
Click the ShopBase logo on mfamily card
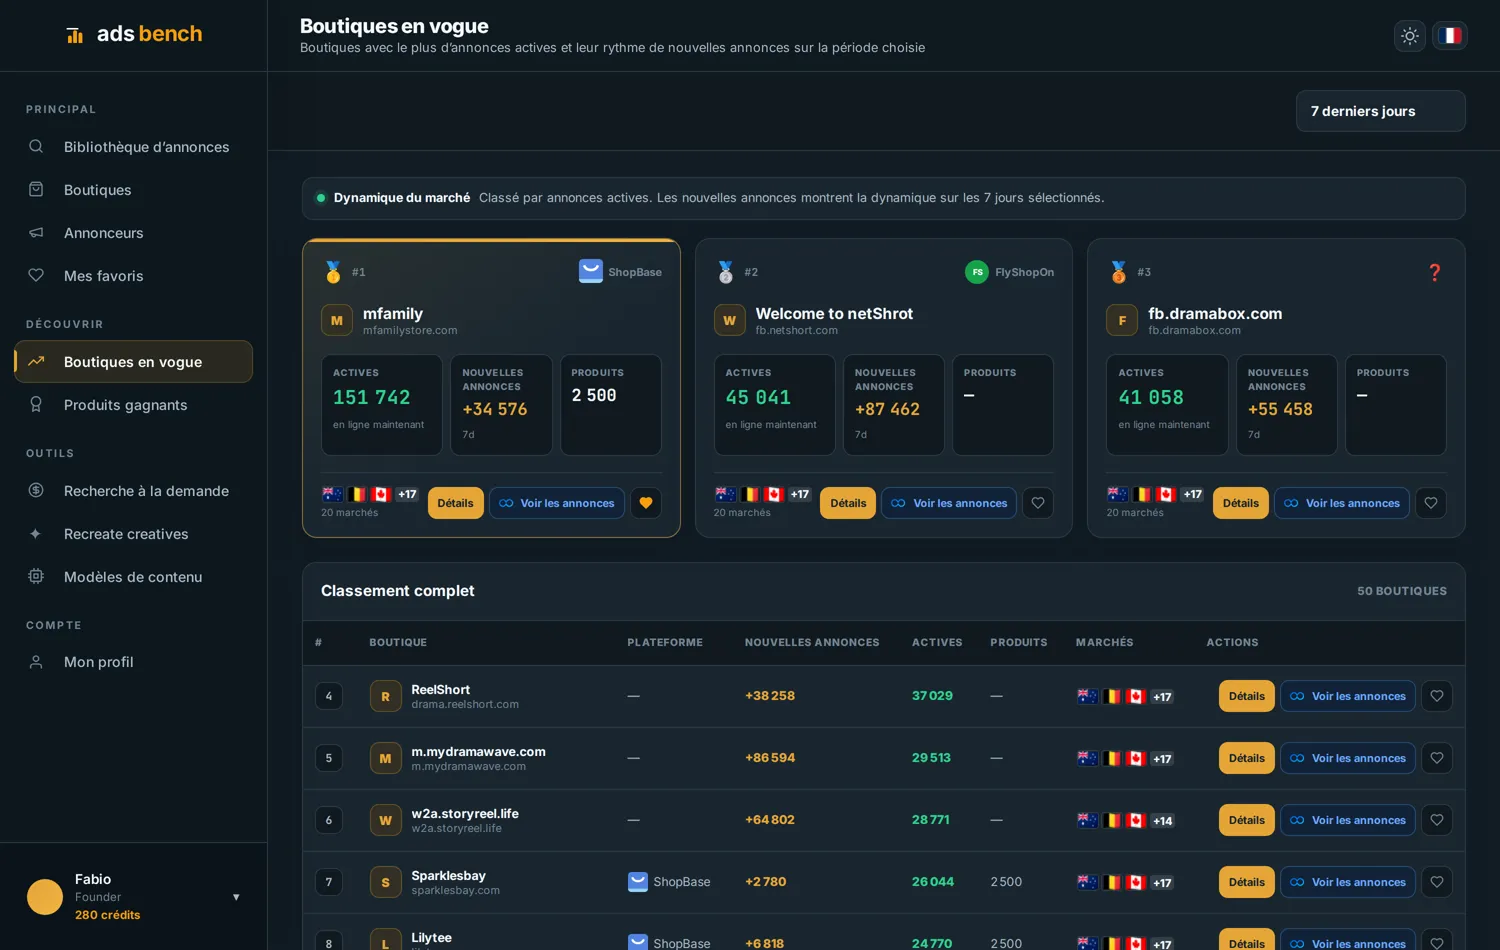click(591, 271)
